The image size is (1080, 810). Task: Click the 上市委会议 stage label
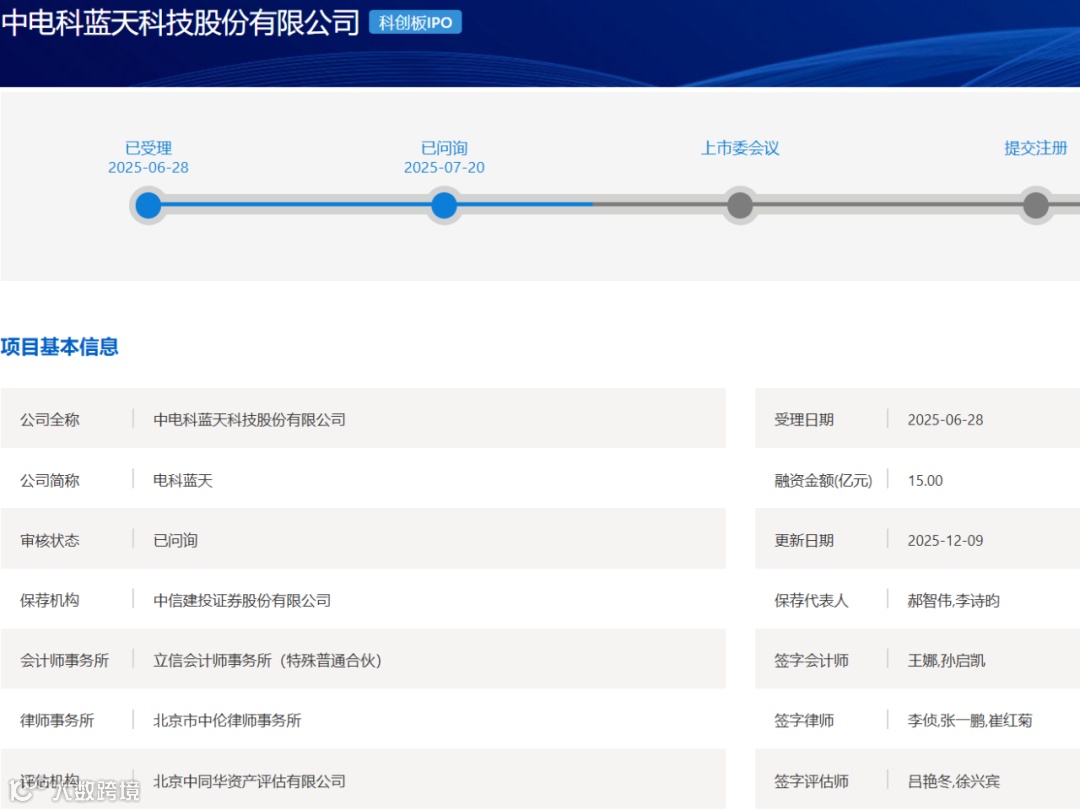[740, 148]
